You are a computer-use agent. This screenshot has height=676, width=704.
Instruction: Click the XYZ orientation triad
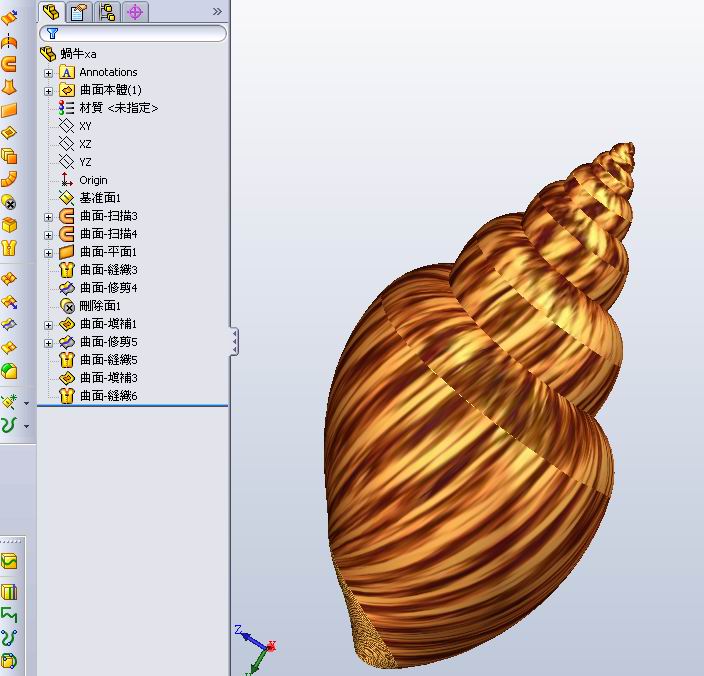pyautogui.click(x=256, y=650)
